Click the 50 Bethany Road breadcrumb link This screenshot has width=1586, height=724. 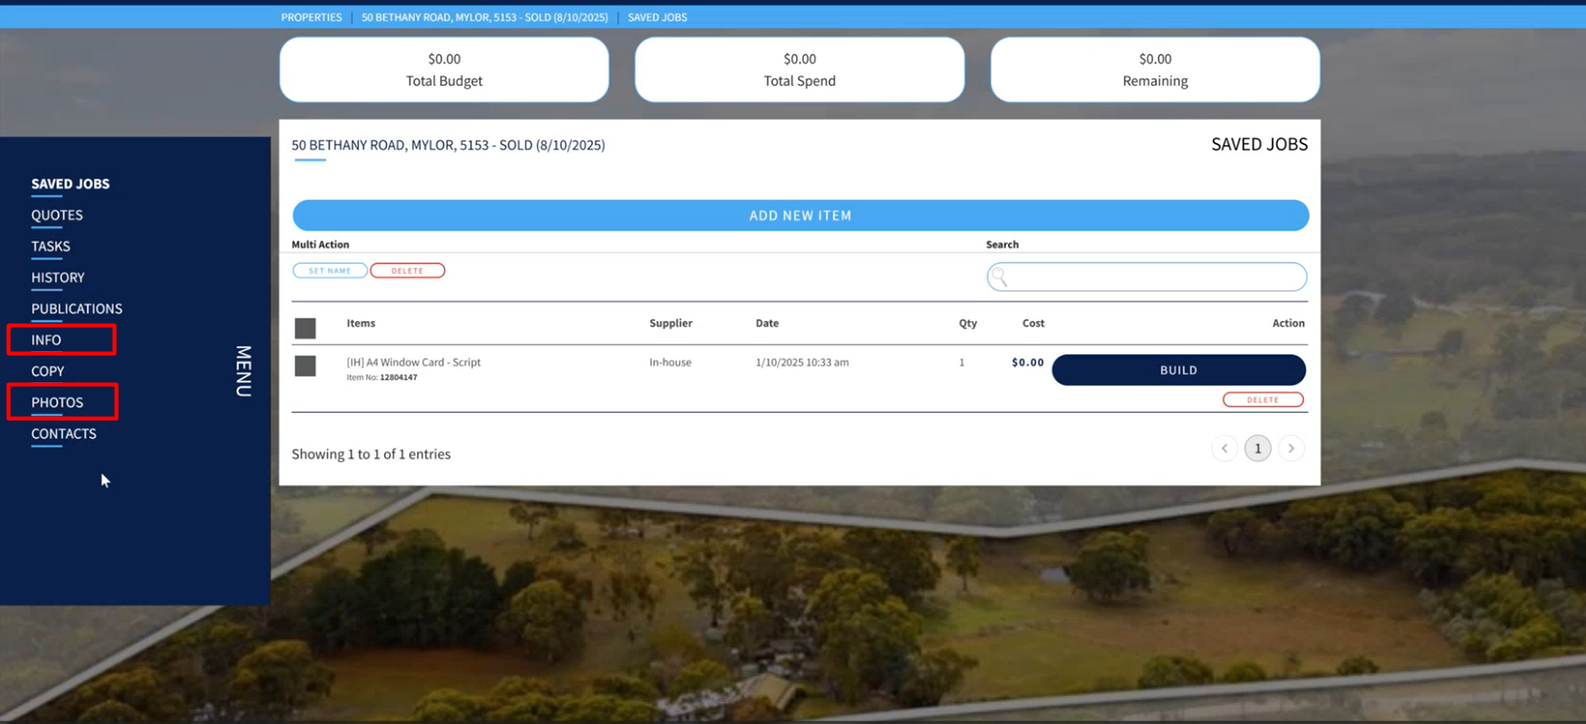484,17
